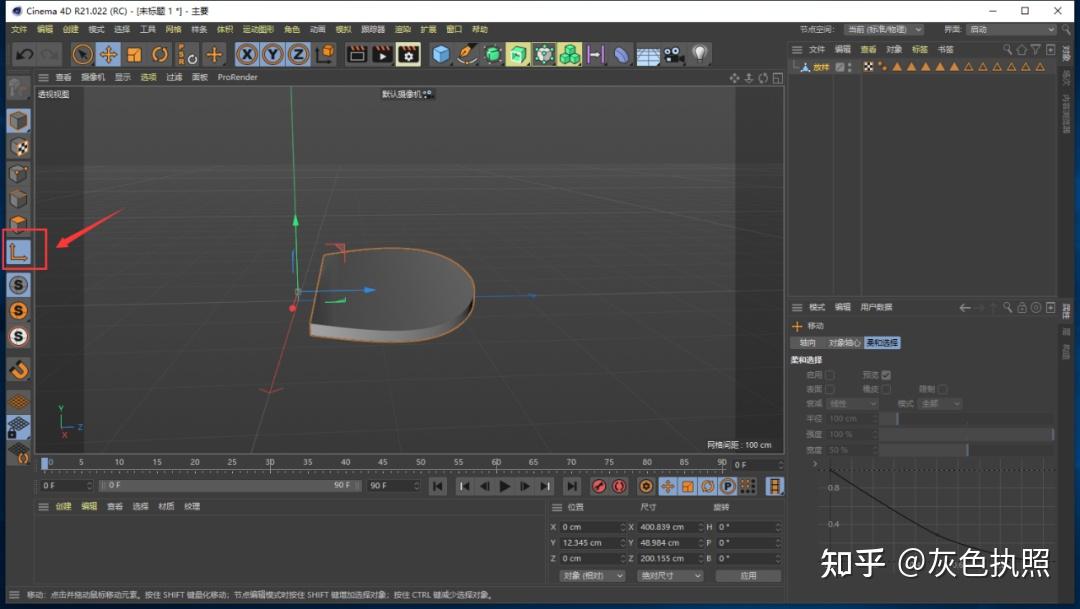This screenshot has width=1080, height=609.
Task: Toggle the X axis lock icon
Action: click(246, 54)
